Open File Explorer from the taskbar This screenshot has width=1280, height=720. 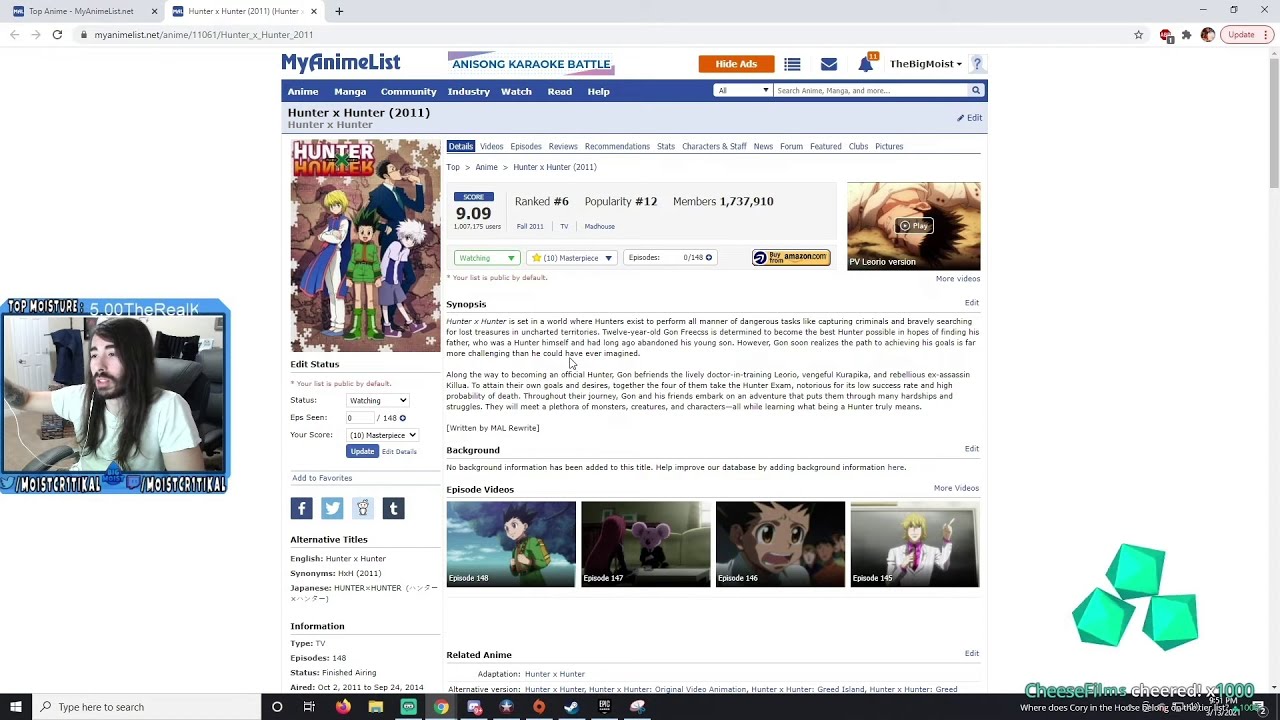tap(375, 707)
